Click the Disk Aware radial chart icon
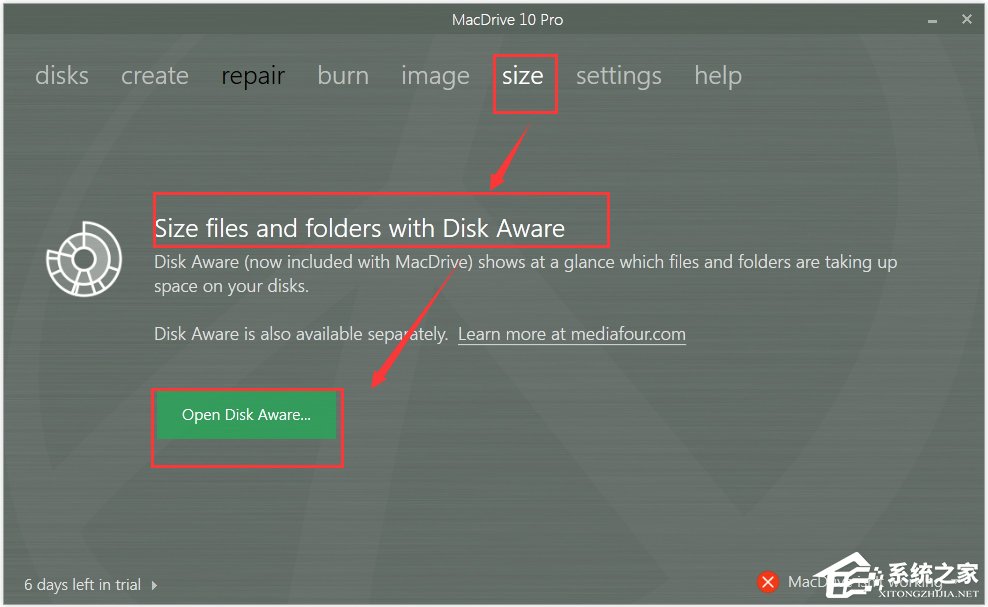Image resolution: width=988 pixels, height=607 pixels. pos(84,258)
